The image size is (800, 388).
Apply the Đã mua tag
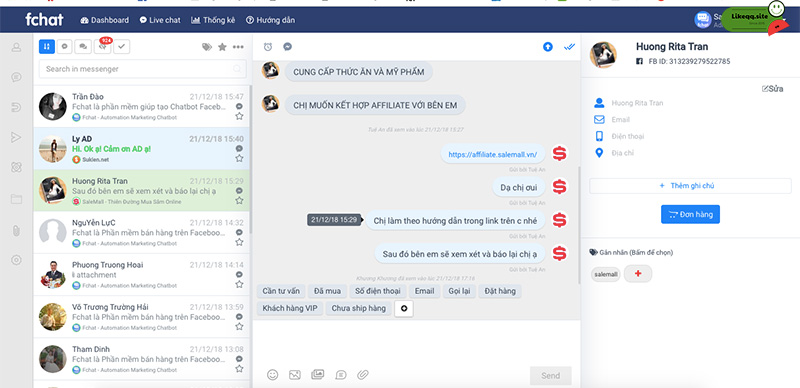pyautogui.click(x=328, y=291)
